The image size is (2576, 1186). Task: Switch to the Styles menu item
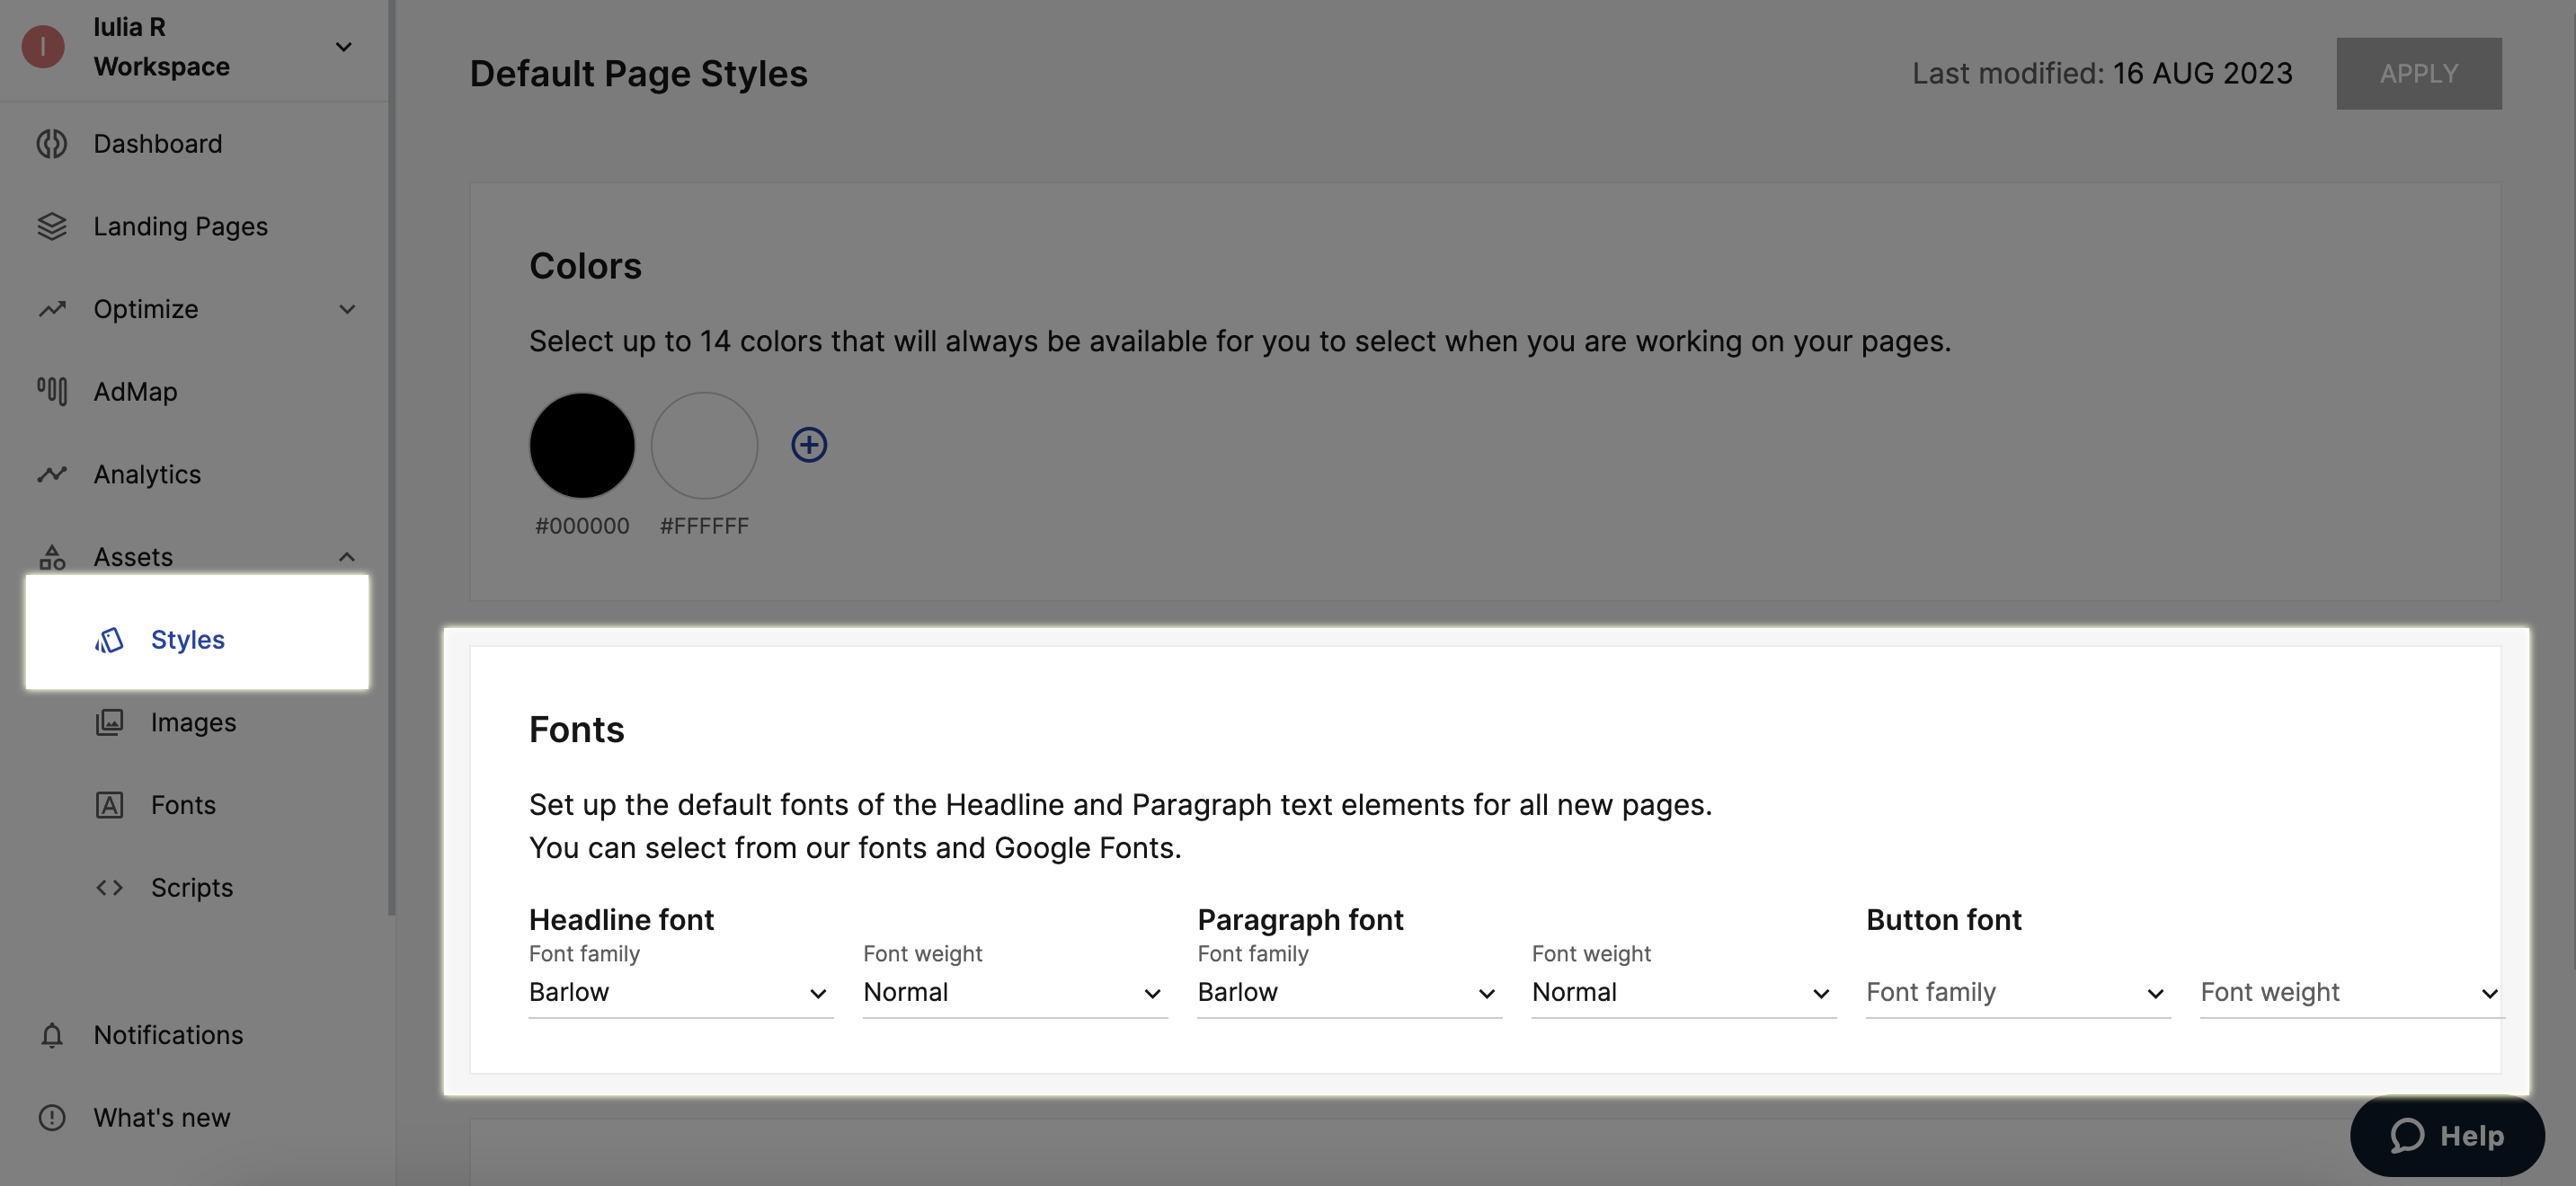(x=187, y=640)
